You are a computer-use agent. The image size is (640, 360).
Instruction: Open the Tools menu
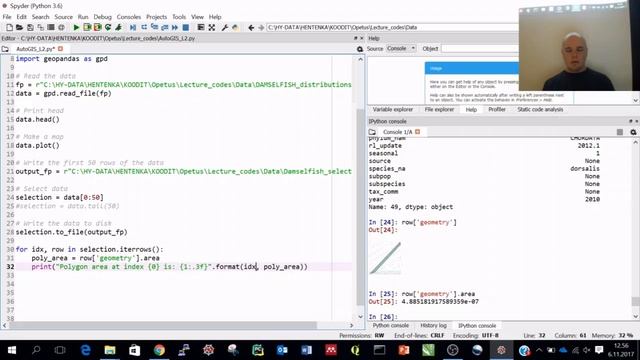[179, 17]
